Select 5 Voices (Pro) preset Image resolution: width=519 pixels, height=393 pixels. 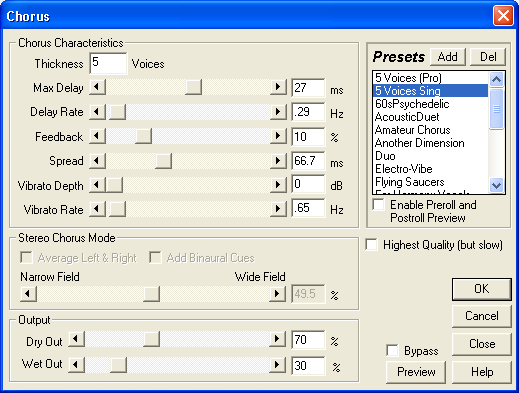pyautogui.click(x=431, y=78)
